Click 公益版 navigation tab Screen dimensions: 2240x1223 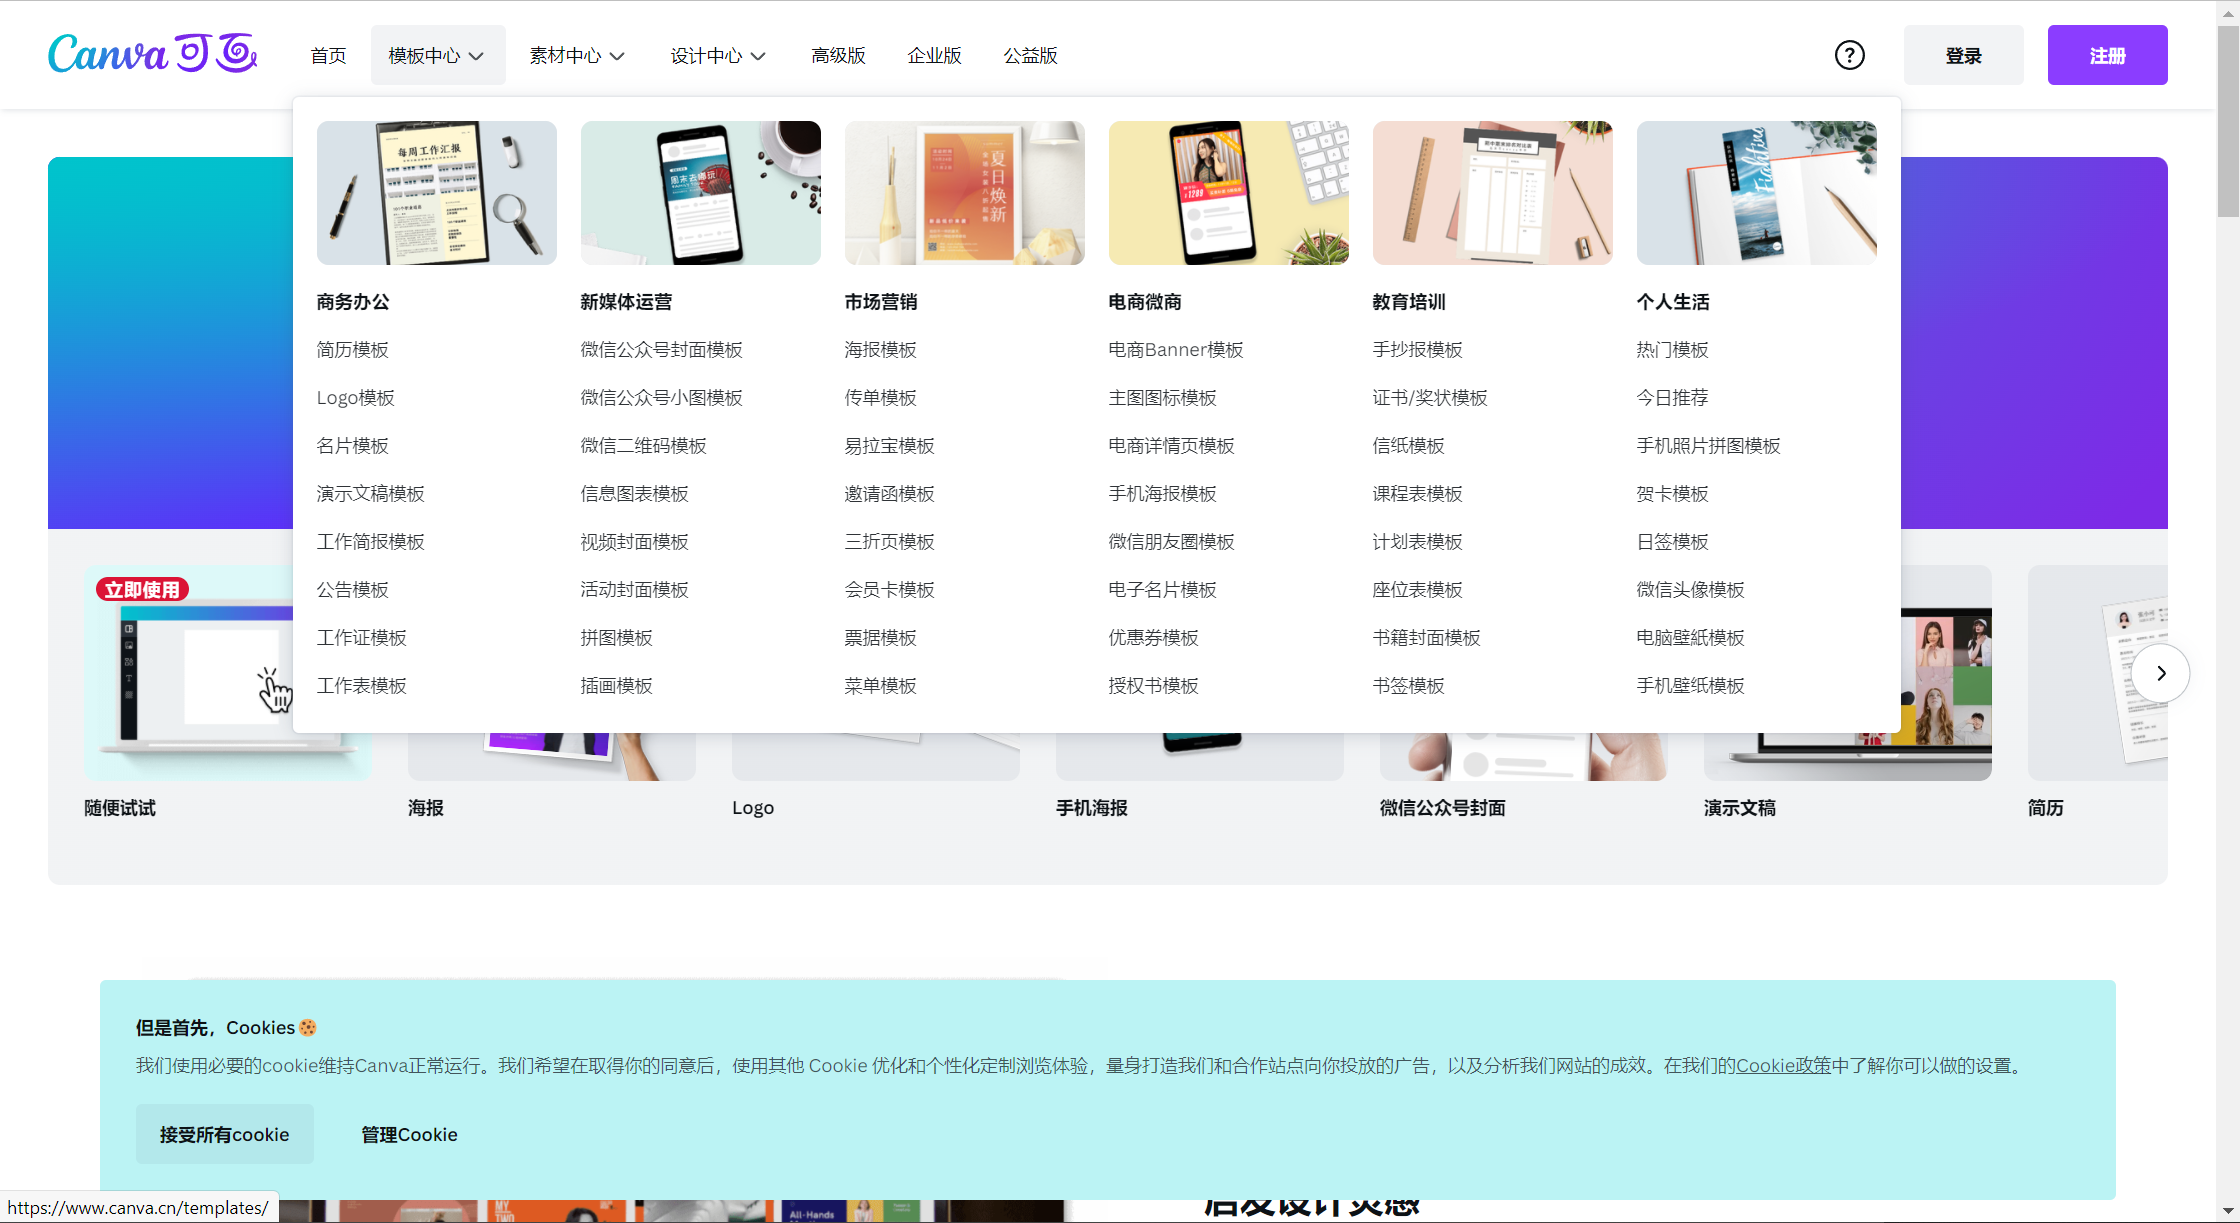point(1028,54)
